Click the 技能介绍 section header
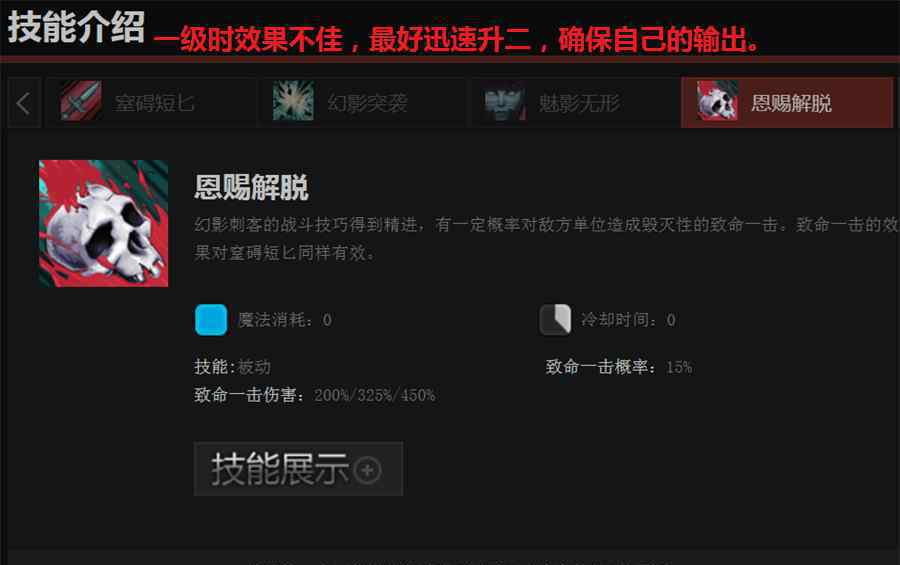Viewport: 900px width, 565px height. tap(76, 27)
